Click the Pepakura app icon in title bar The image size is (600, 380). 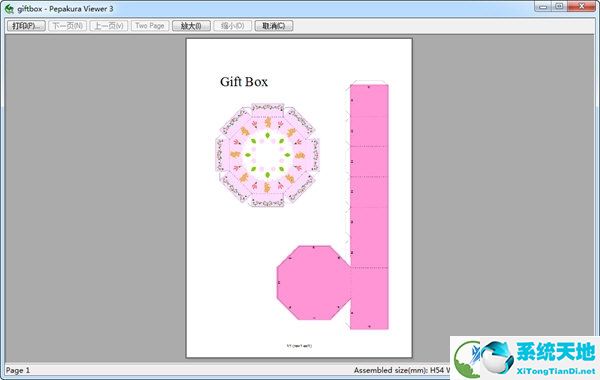(x=9, y=8)
